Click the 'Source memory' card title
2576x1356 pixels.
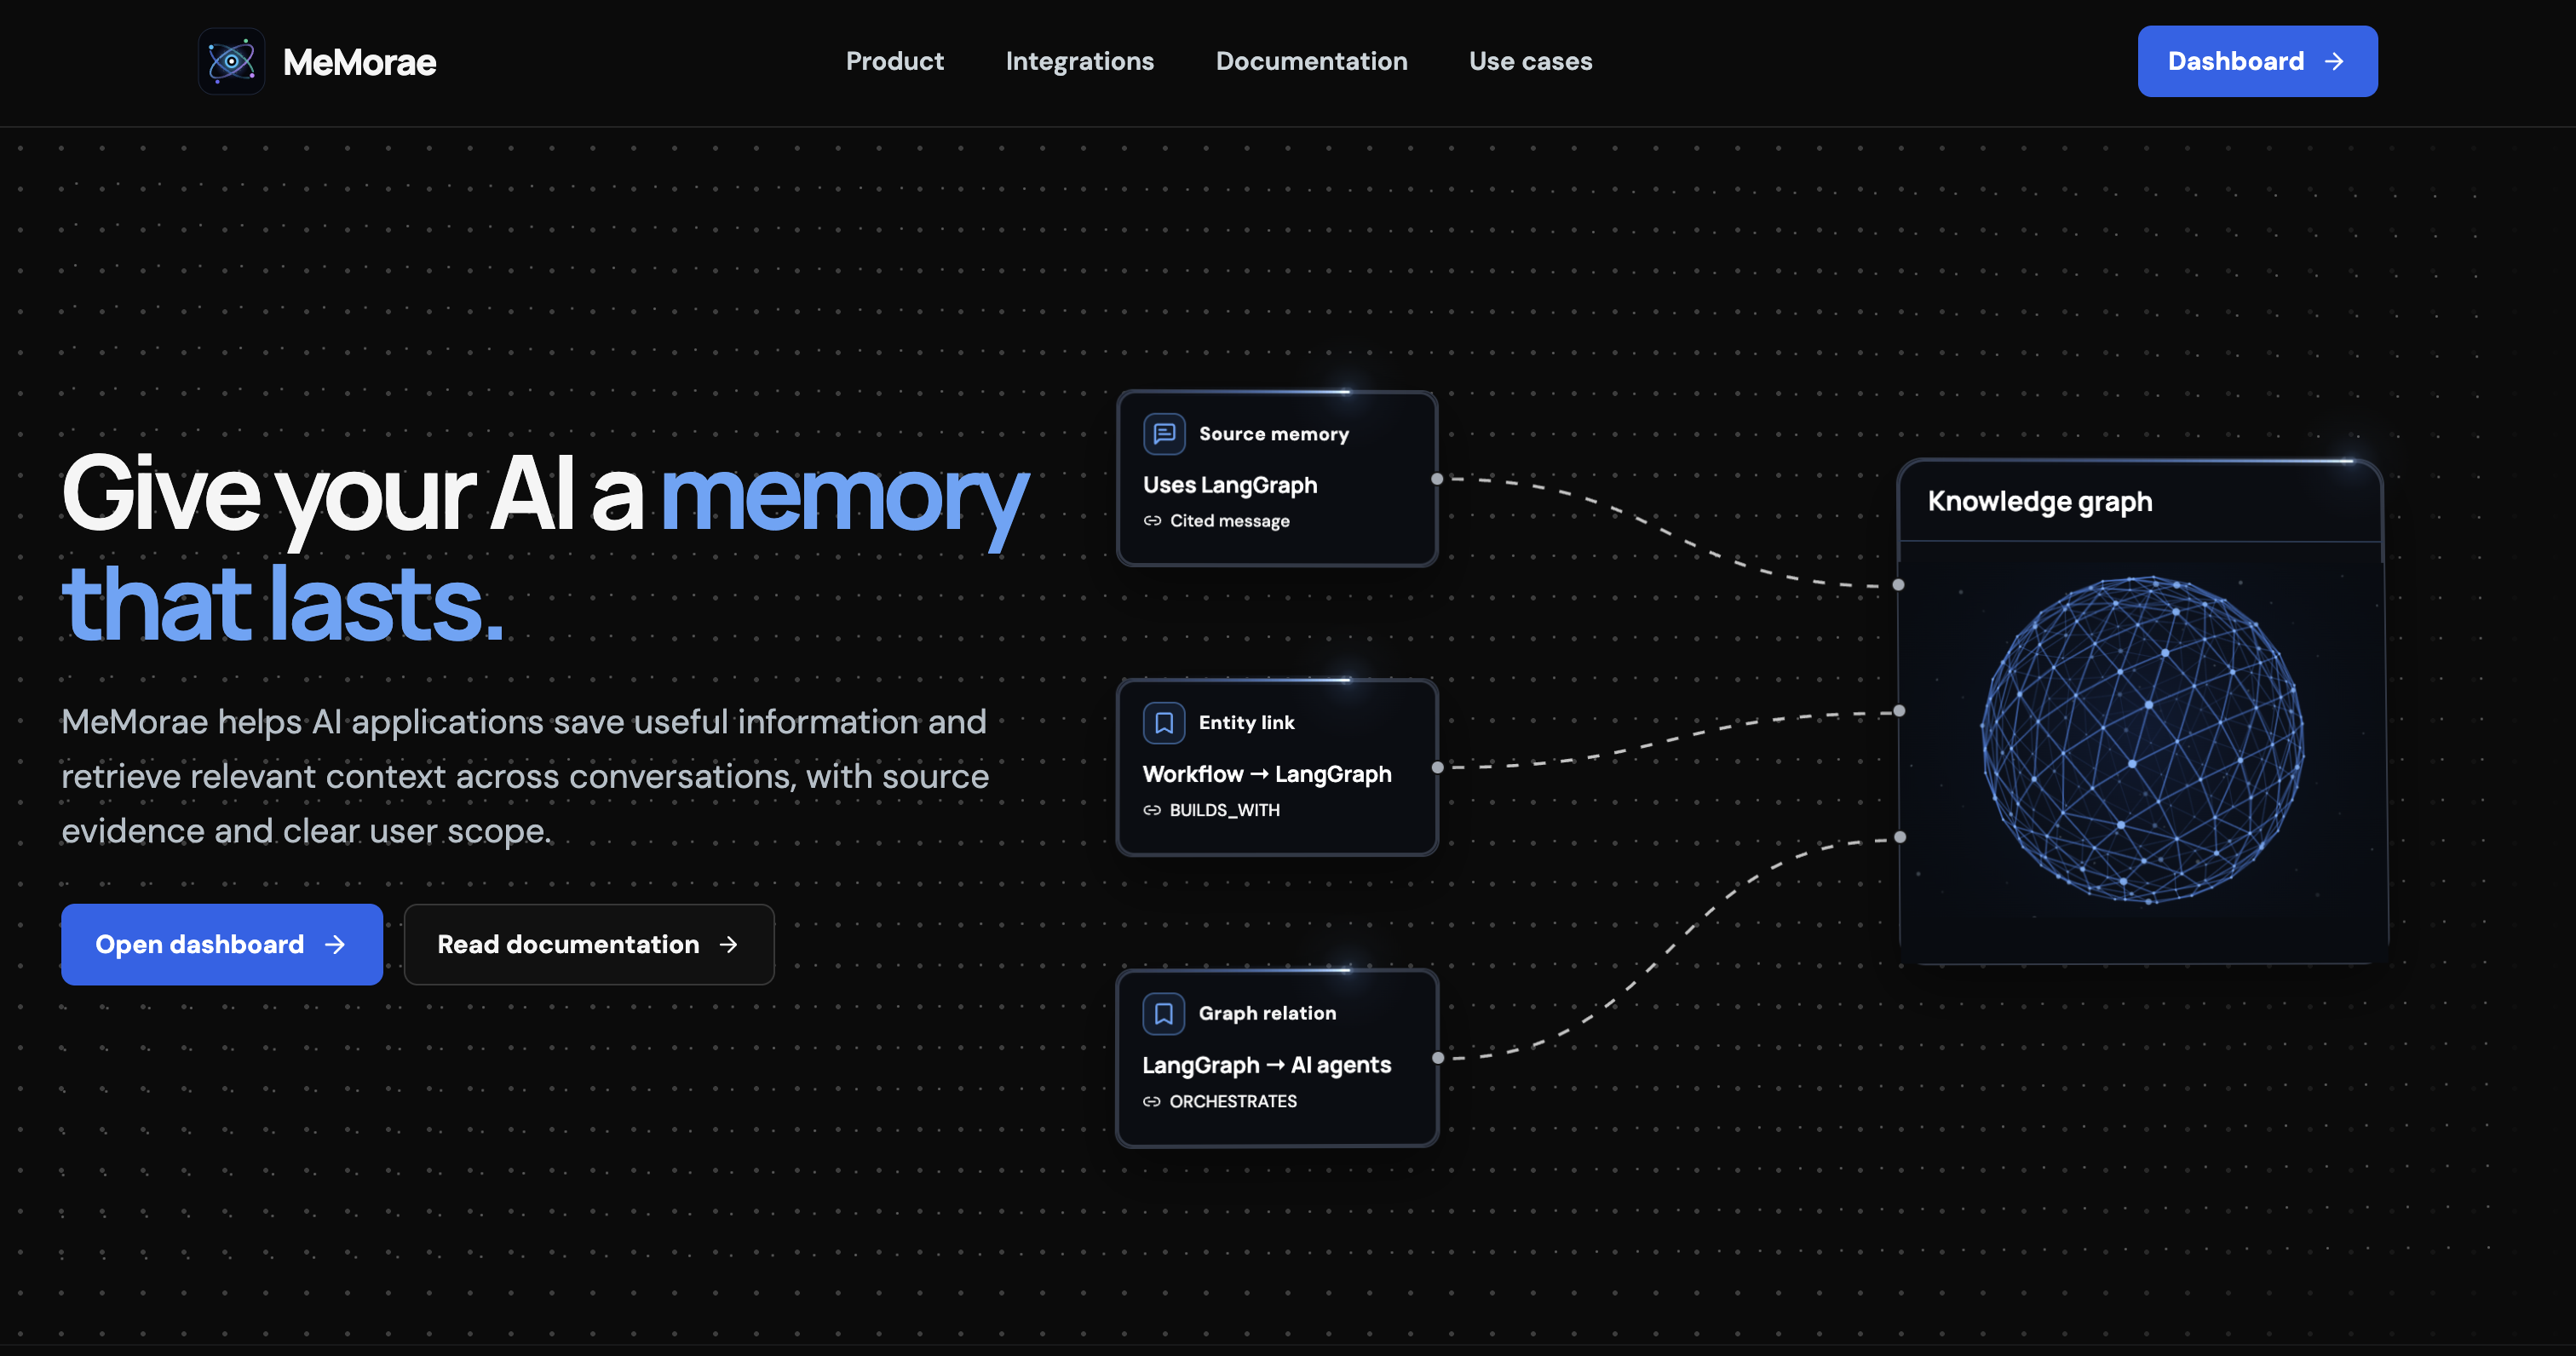1273,434
